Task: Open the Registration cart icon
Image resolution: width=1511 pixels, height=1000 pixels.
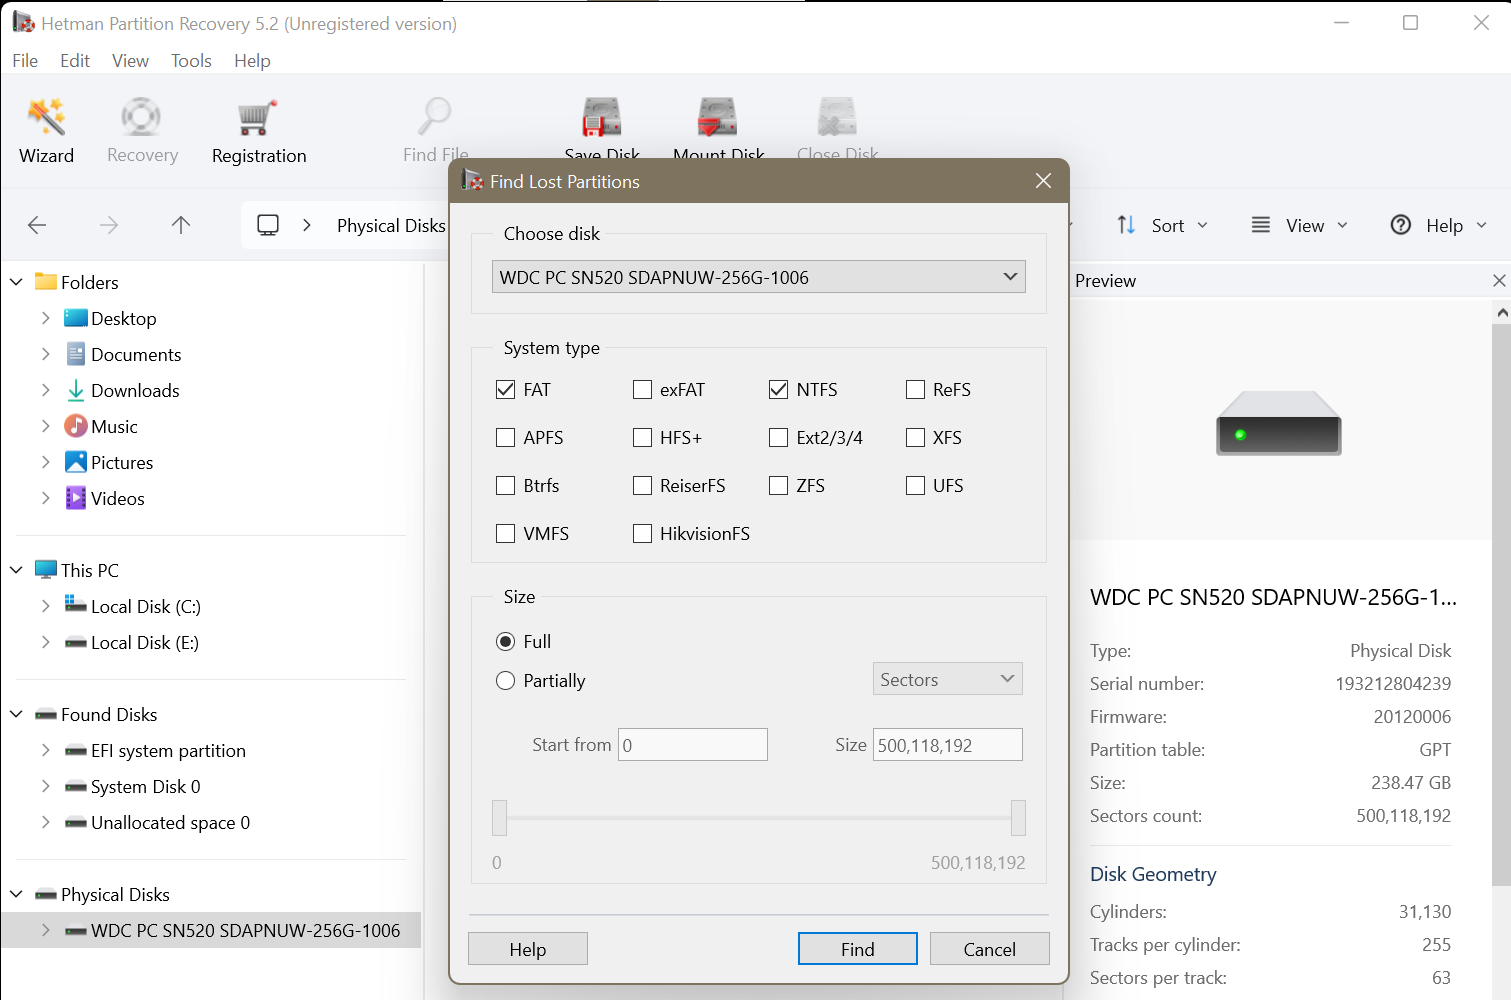Action: tap(258, 118)
